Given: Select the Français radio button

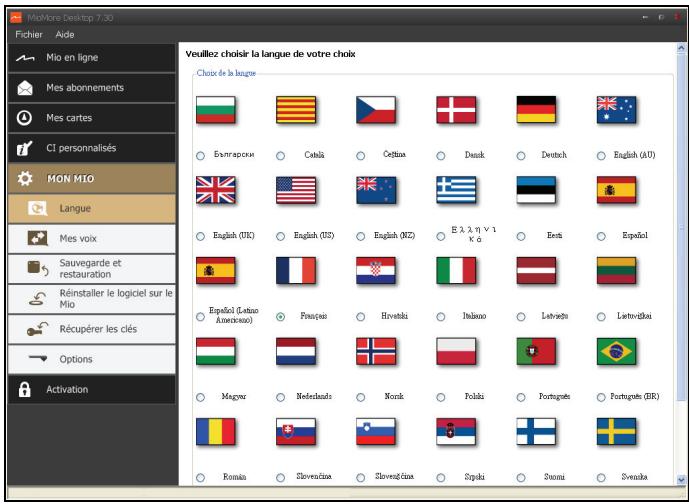Looking at the screenshot, I should (x=280, y=317).
